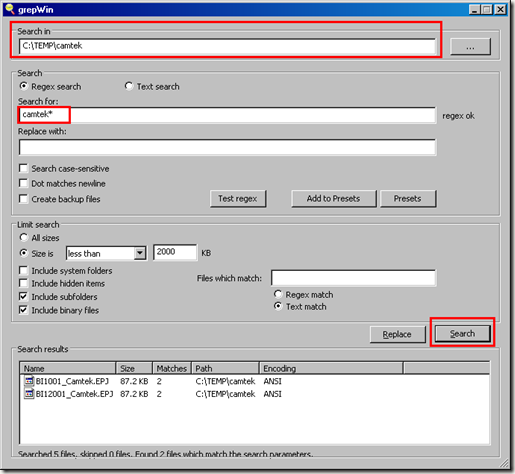515x474 pixels.
Task: Click the BI12001_Camtek.EPJ file icon
Action: [x=29, y=394]
